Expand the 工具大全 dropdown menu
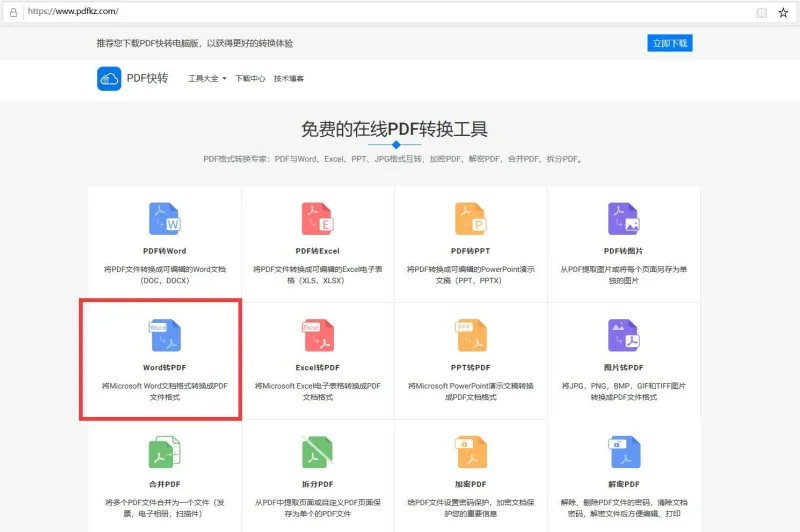Screen dimensions: 800x532 coord(207,79)
